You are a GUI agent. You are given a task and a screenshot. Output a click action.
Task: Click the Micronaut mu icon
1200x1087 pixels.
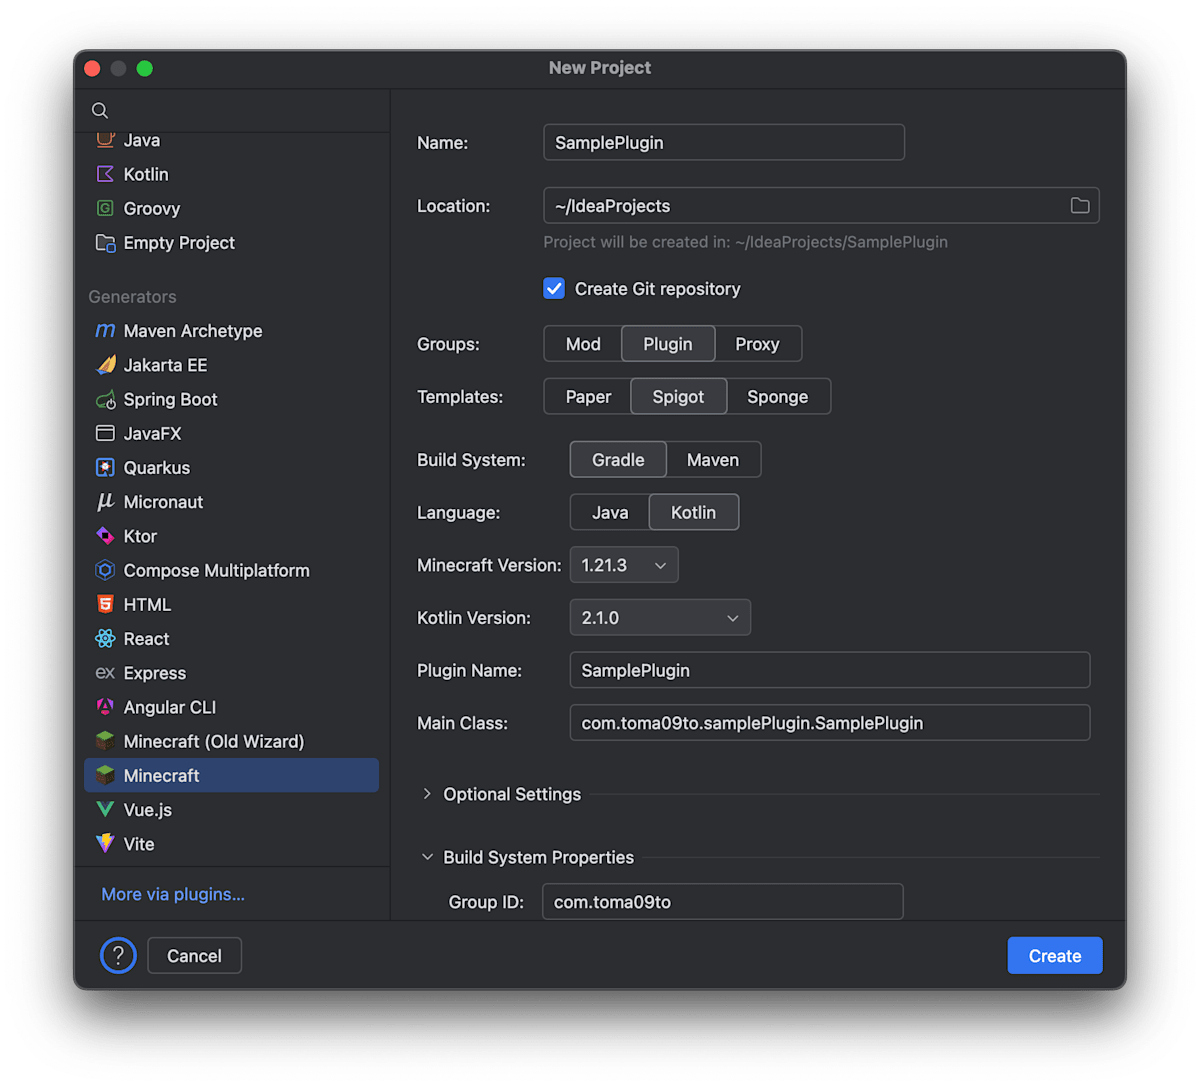(105, 502)
